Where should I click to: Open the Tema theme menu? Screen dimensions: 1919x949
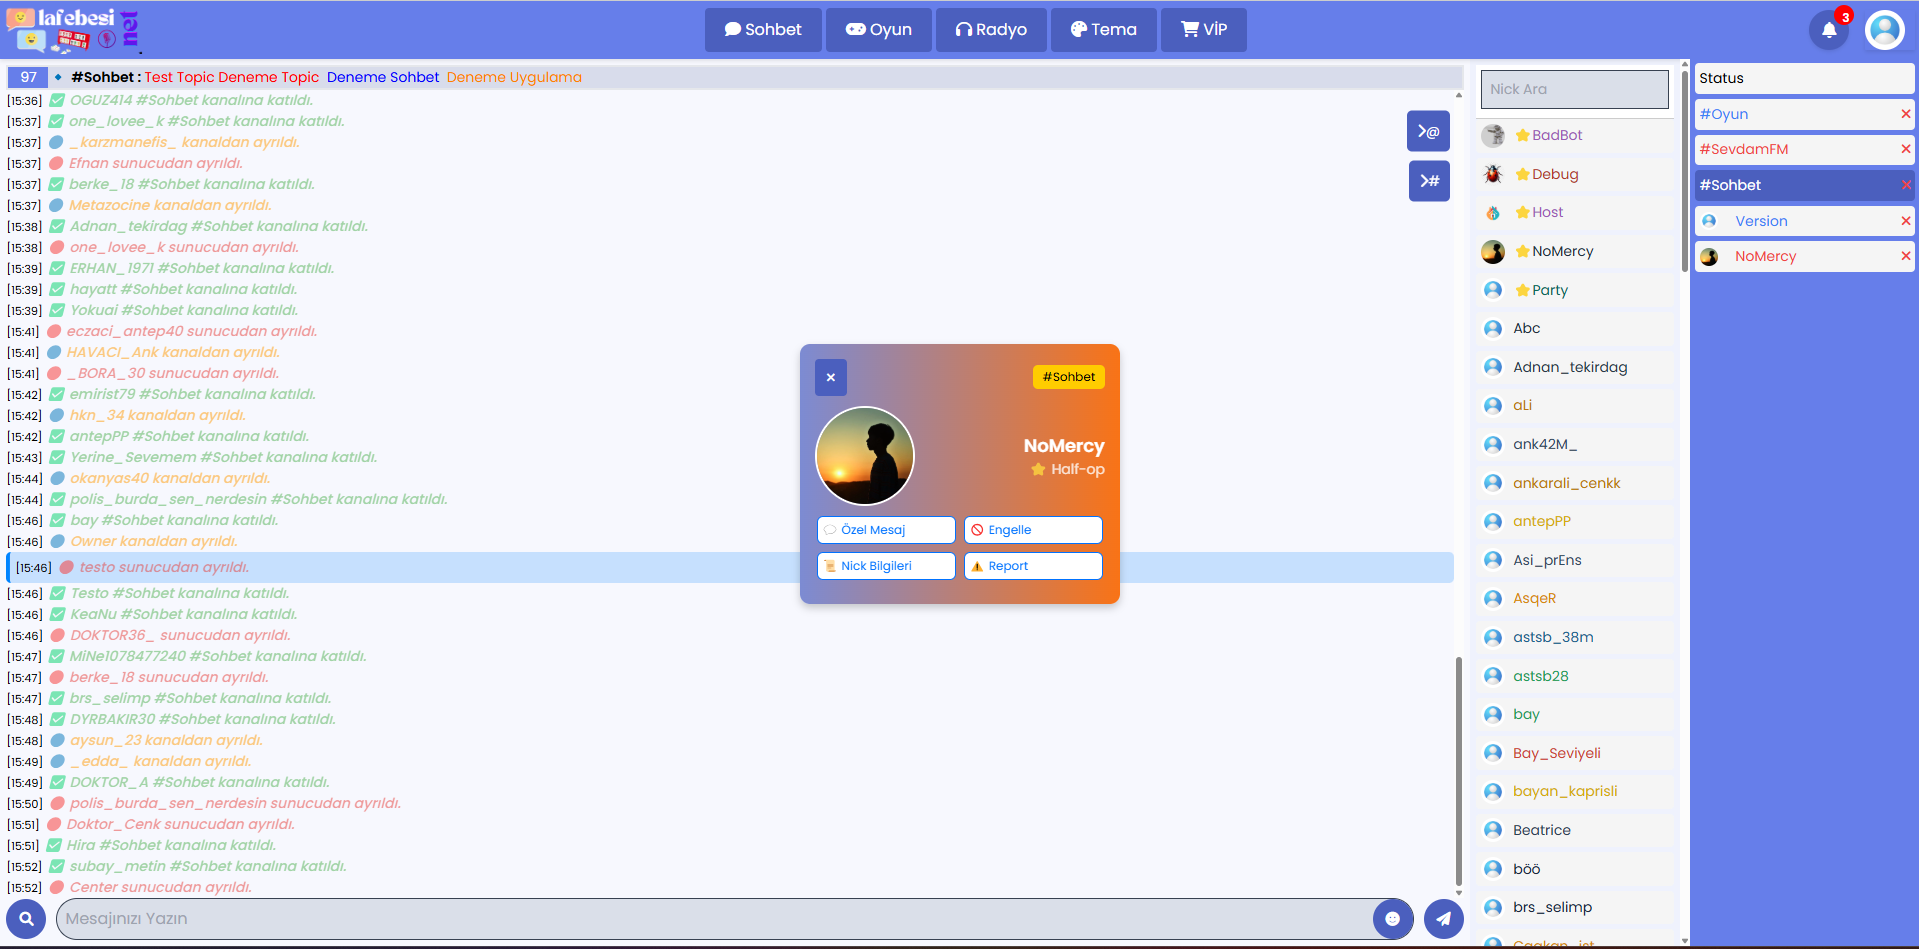[1103, 30]
